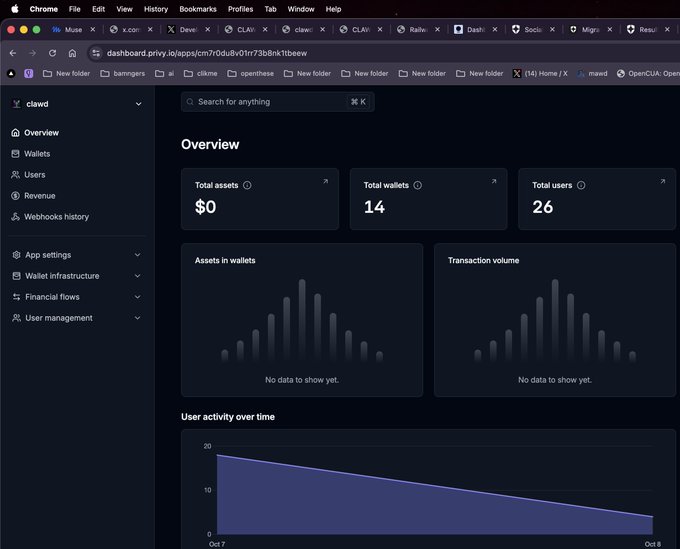Expand the User management section
Screen dimensions: 680x549
pyautogui.click(x=77, y=318)
